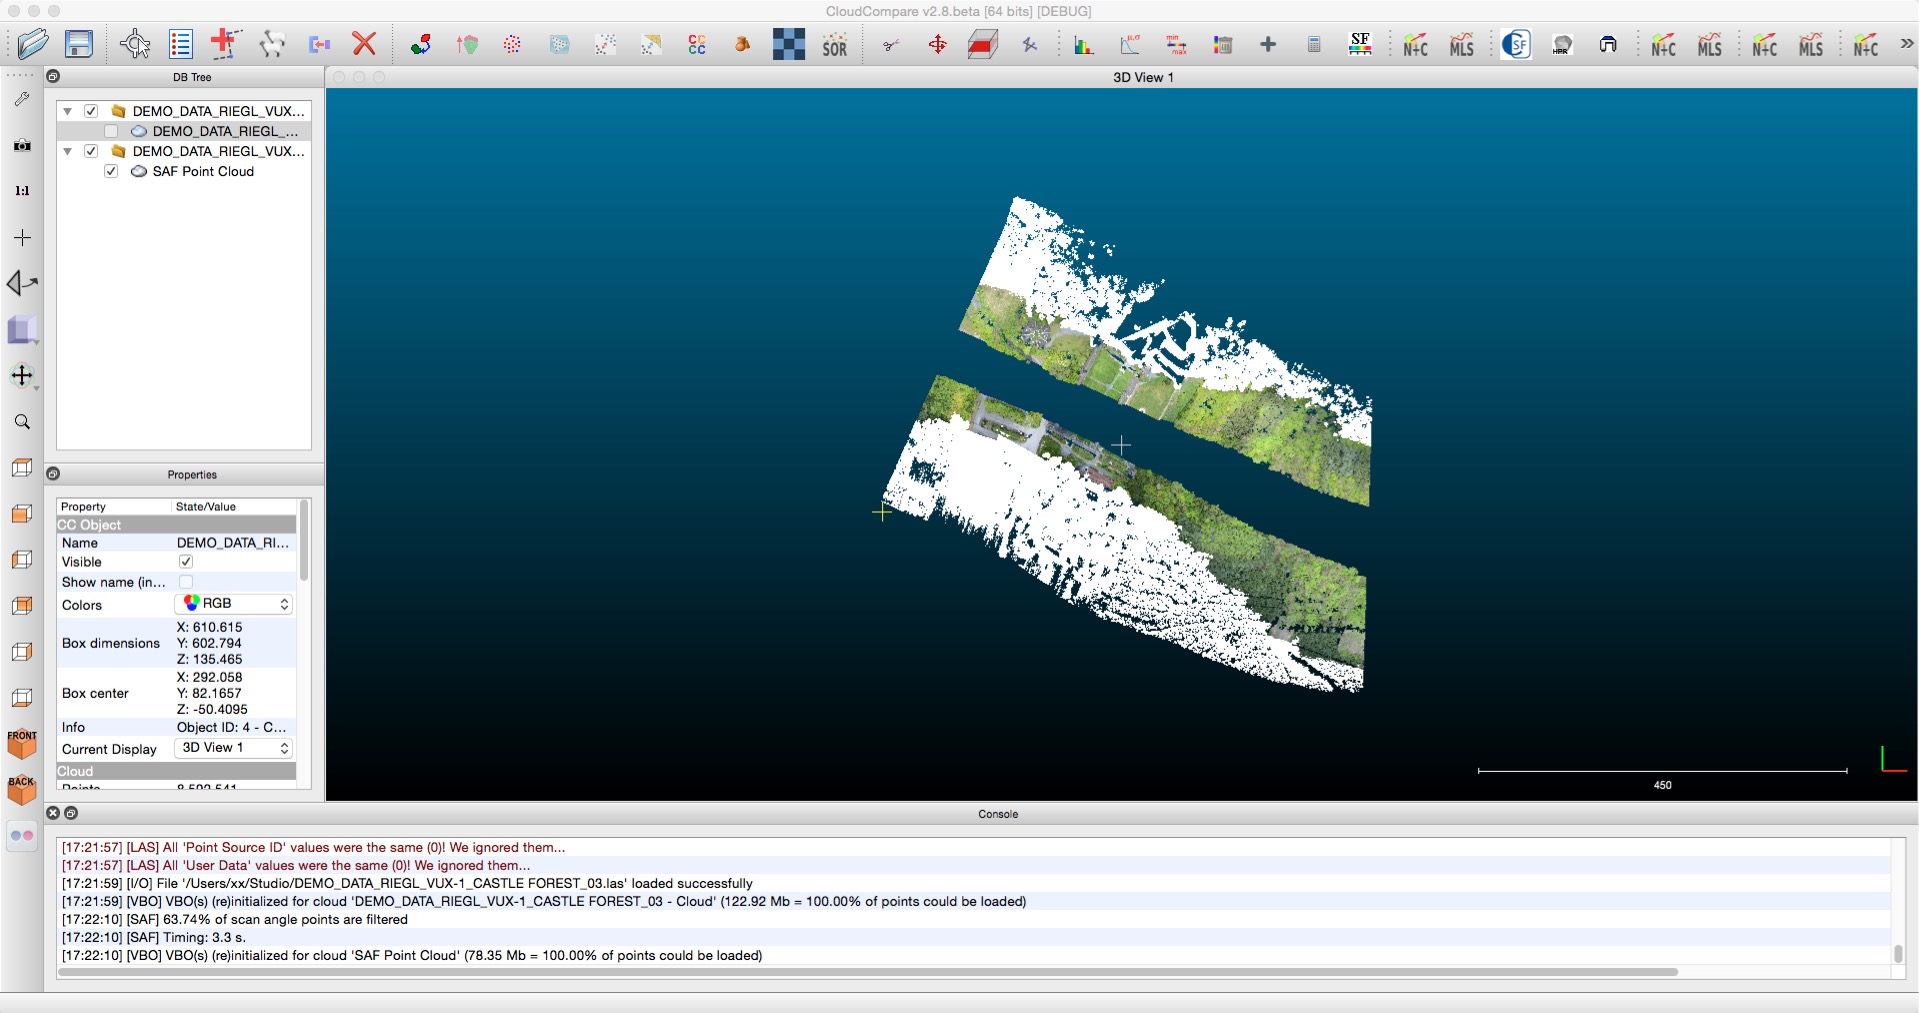Collapse the second DEMO_DATA_RIEGL_VUX tree folder
The image size is (1919, 1013).
68,151
